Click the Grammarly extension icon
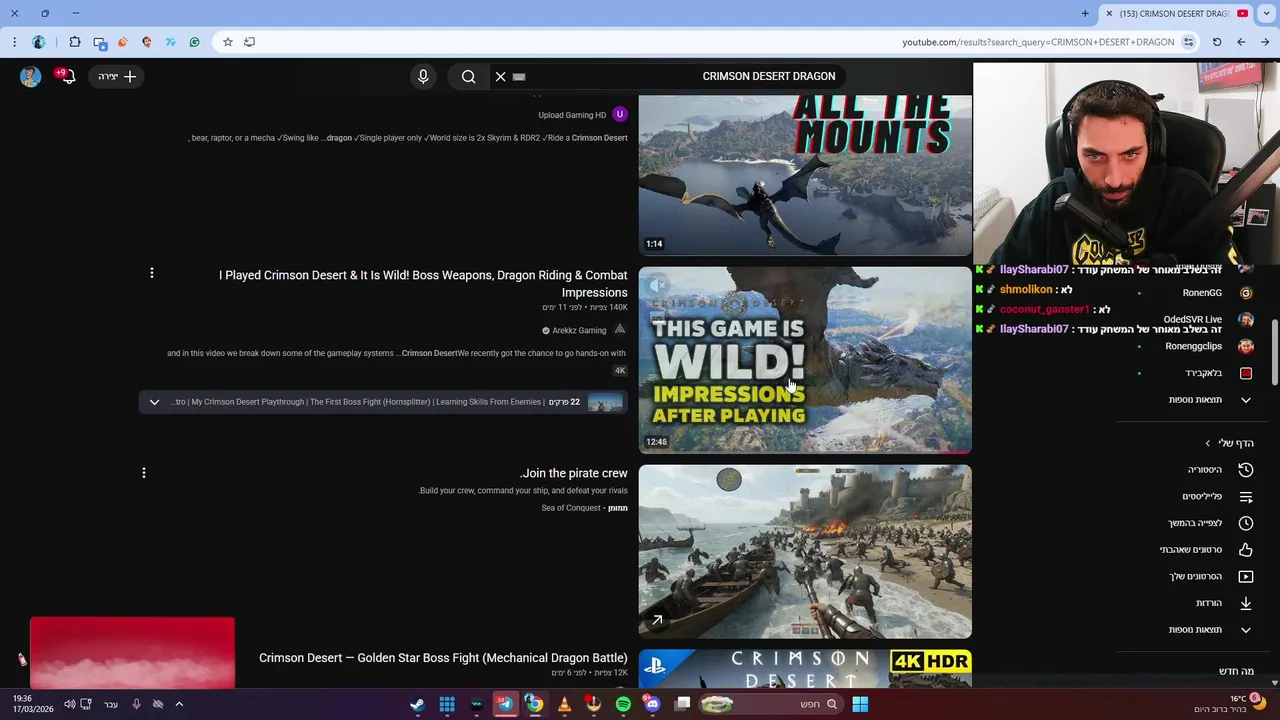Screen dimensions: 1280x720 point(195,42)
